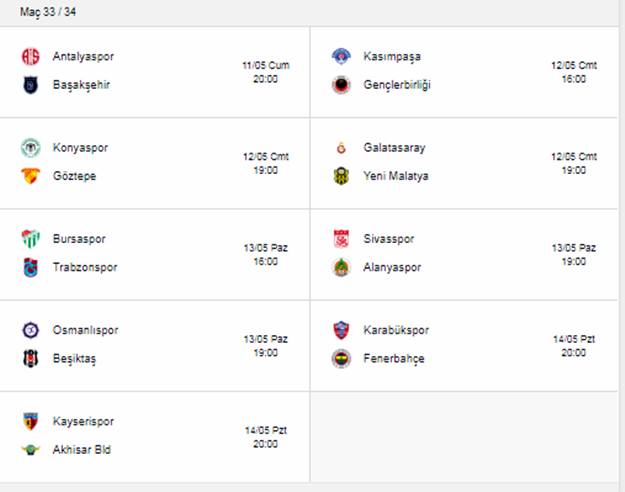Click the Antalyaspor club logo
The image size is (625, 492).
tap(30, 57)
